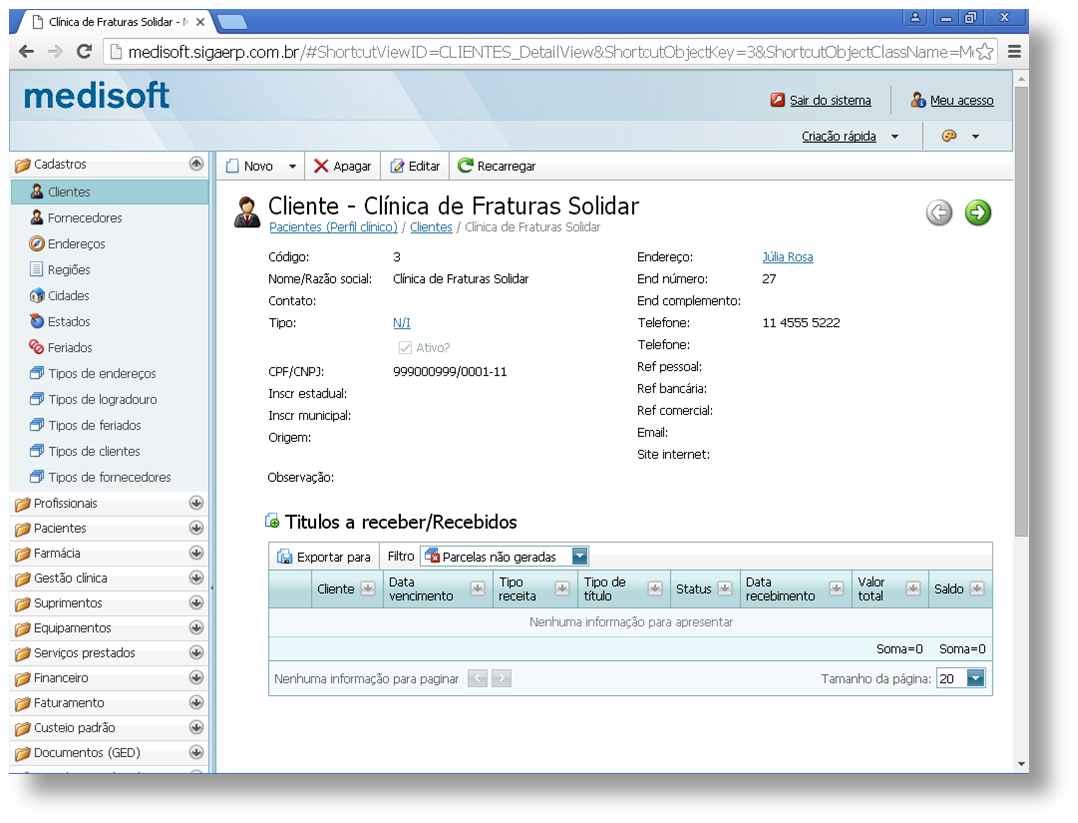This screenshot has width=1078, height=823.
Task: Click the Apagar delete button
Action: (342, 166)
